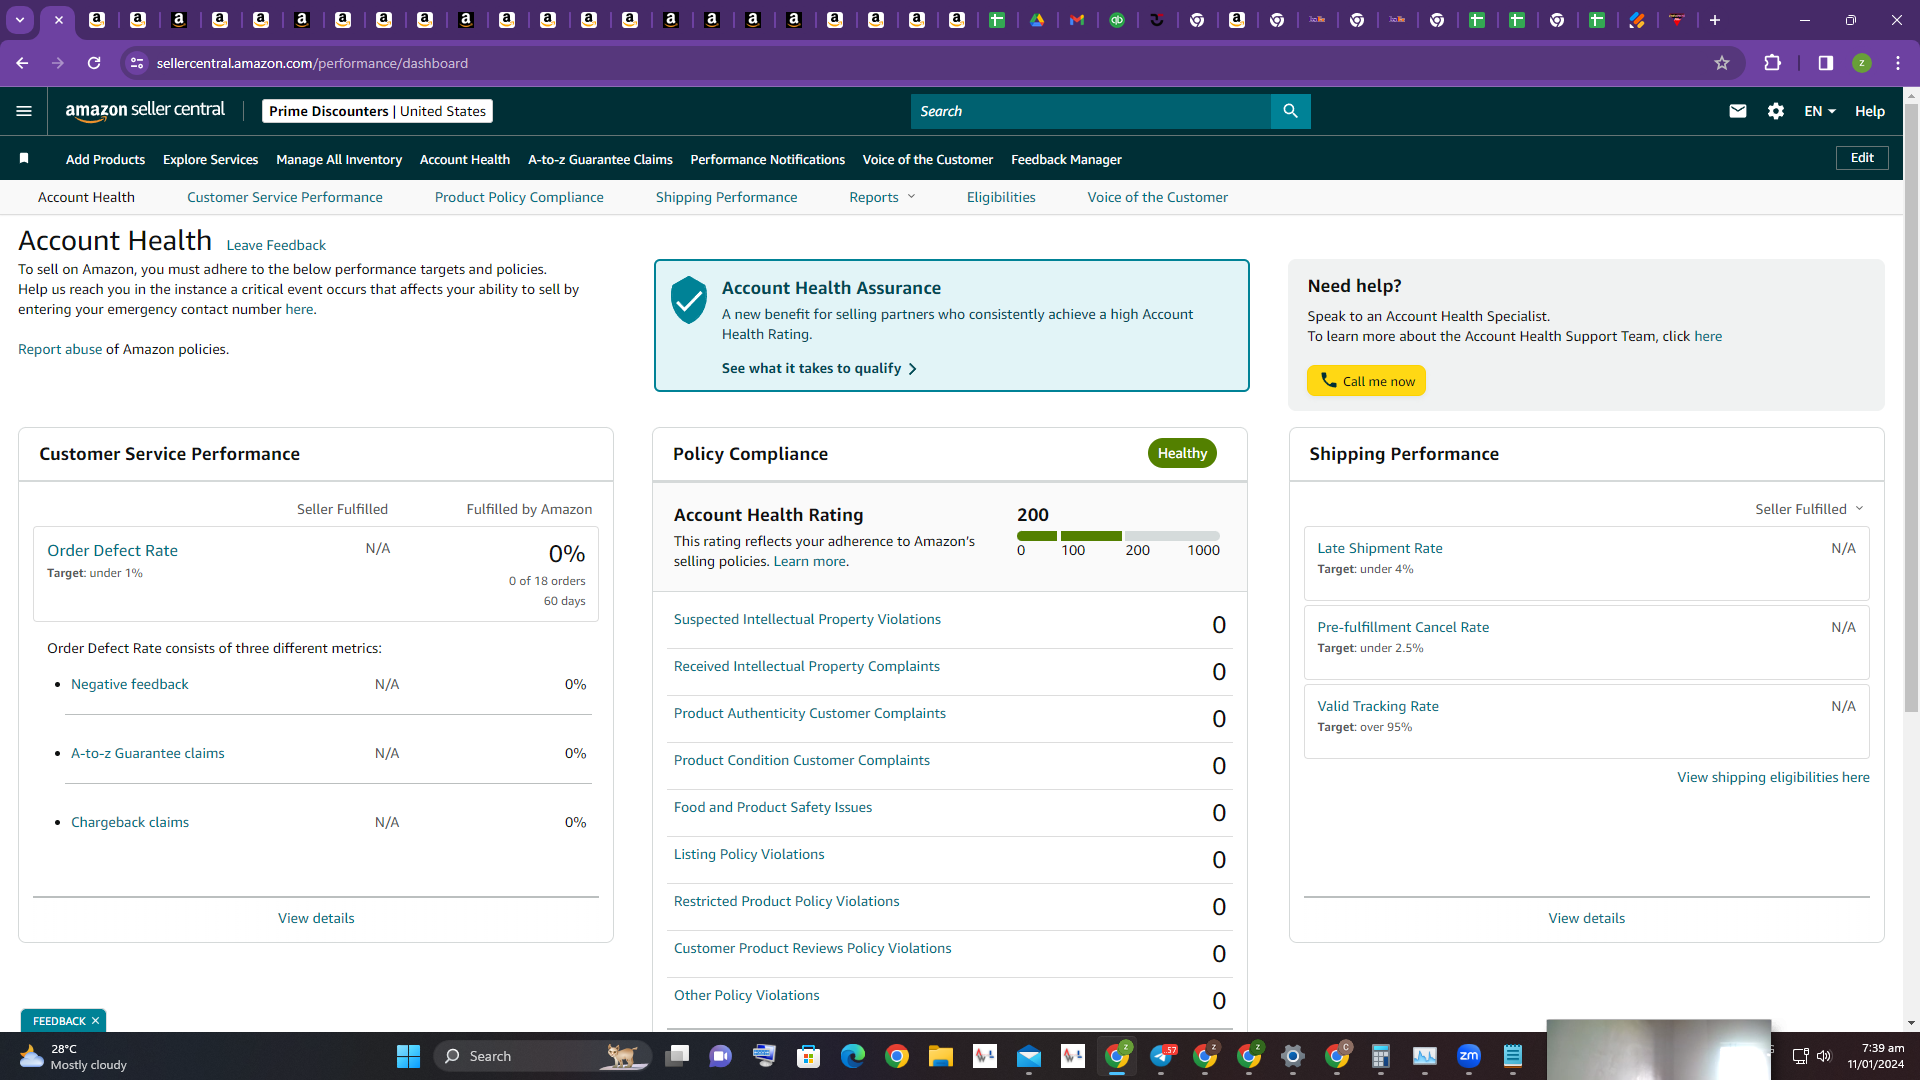Open the Mail app in the taskbar
Image resolution: width=1920 pixels, height=1080 pixels.
[x=1029, y=1056]
